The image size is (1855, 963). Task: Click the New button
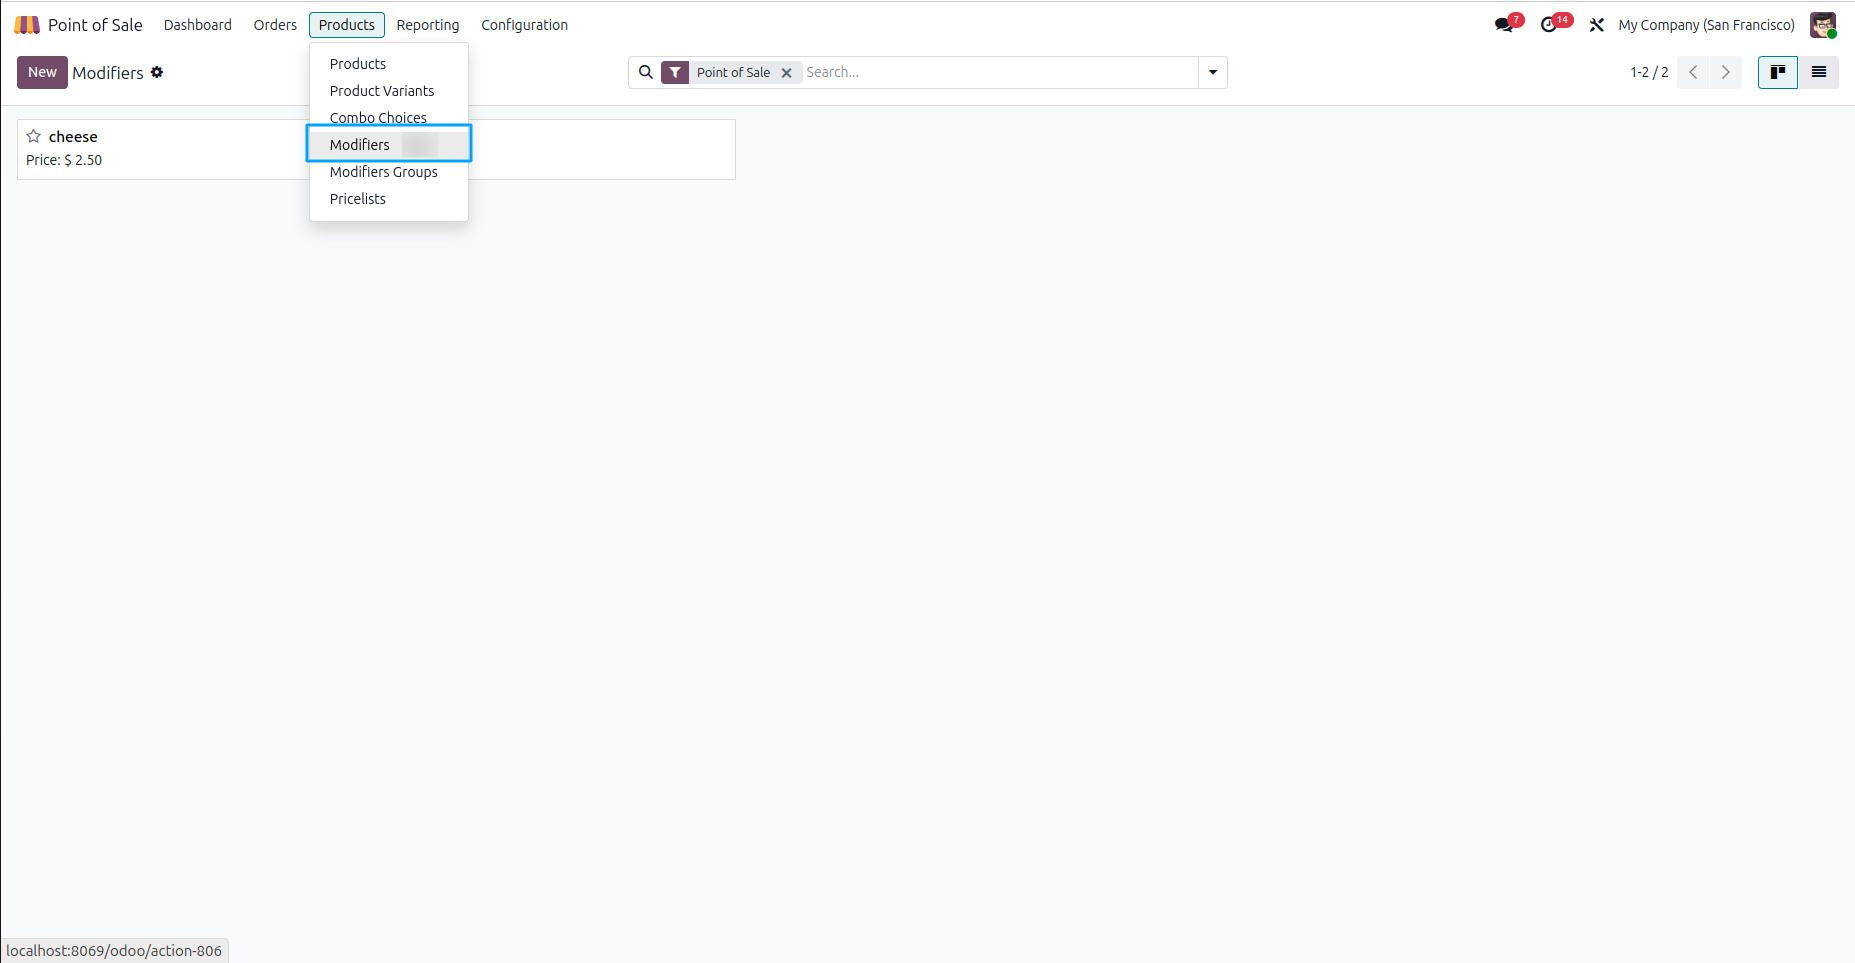pyautogui.click(x=42, y=72)
